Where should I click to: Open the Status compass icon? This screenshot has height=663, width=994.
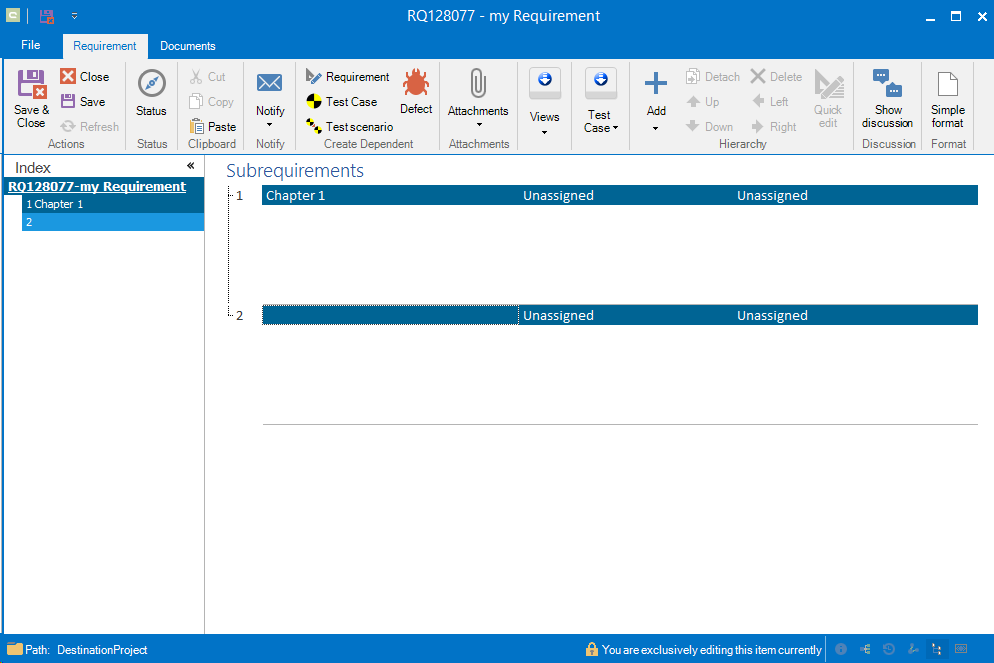coord(151,84)
